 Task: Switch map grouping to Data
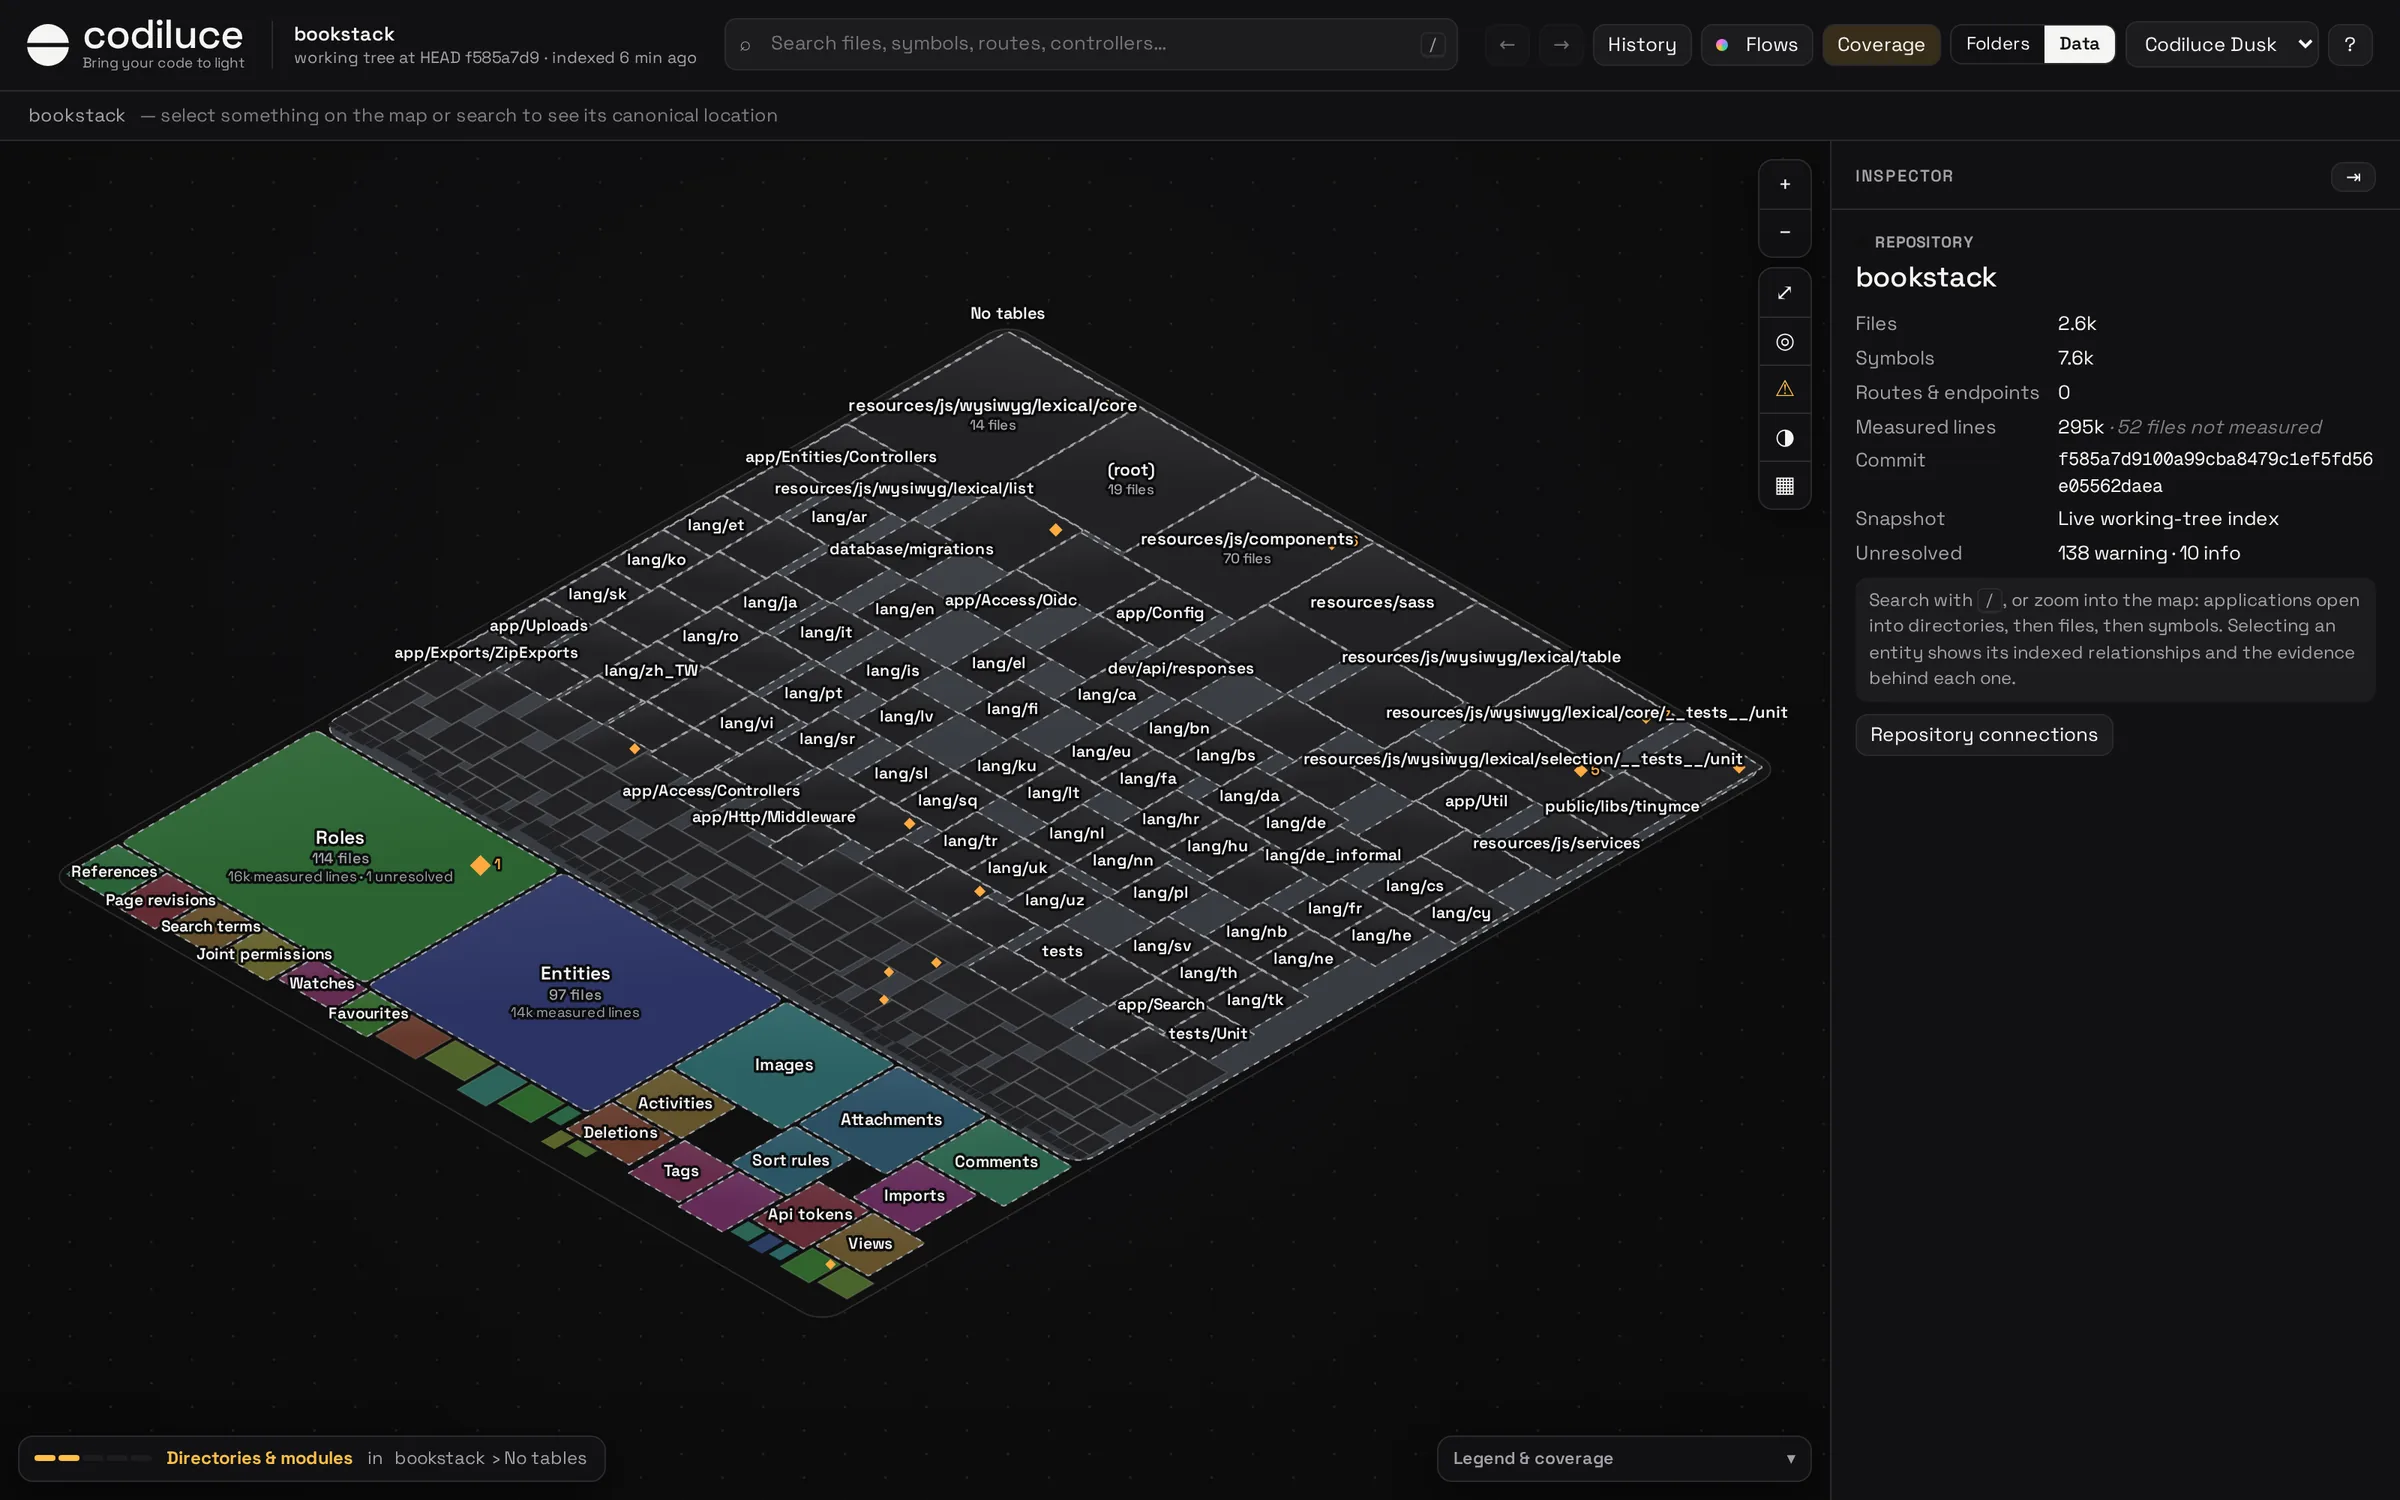tap(2078, 44)
